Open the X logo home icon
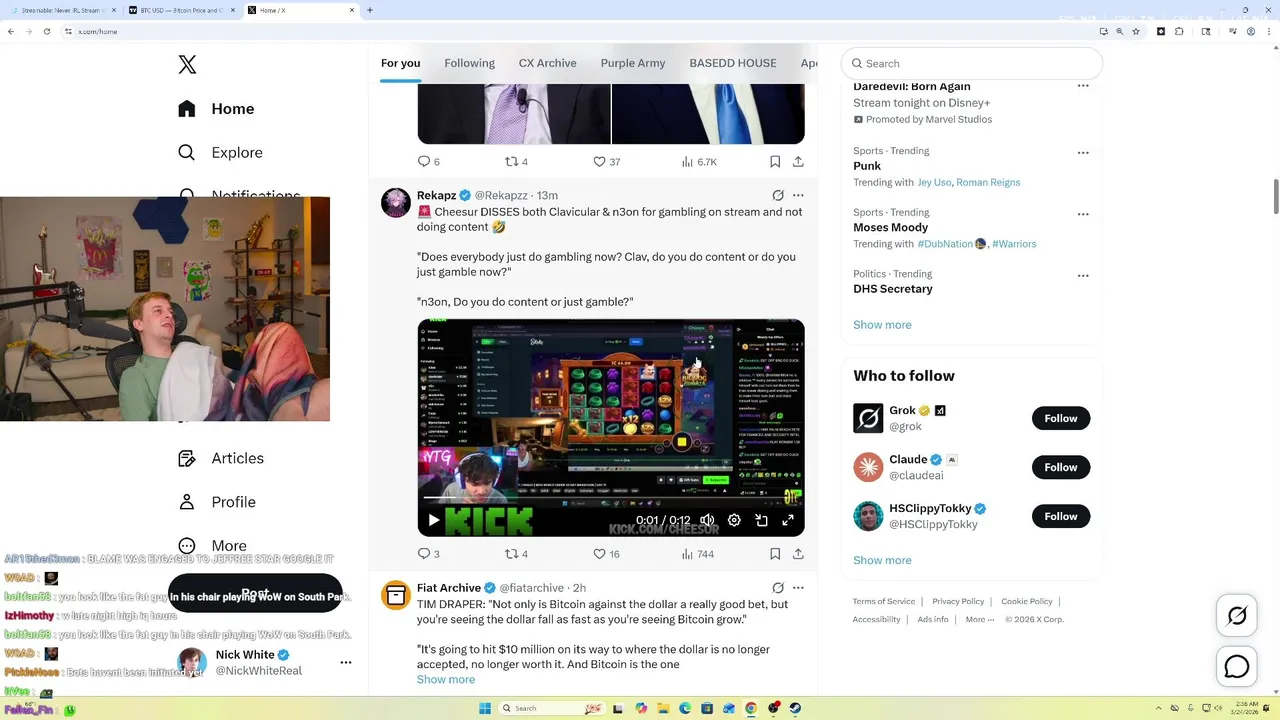 (x=187, y=65)
